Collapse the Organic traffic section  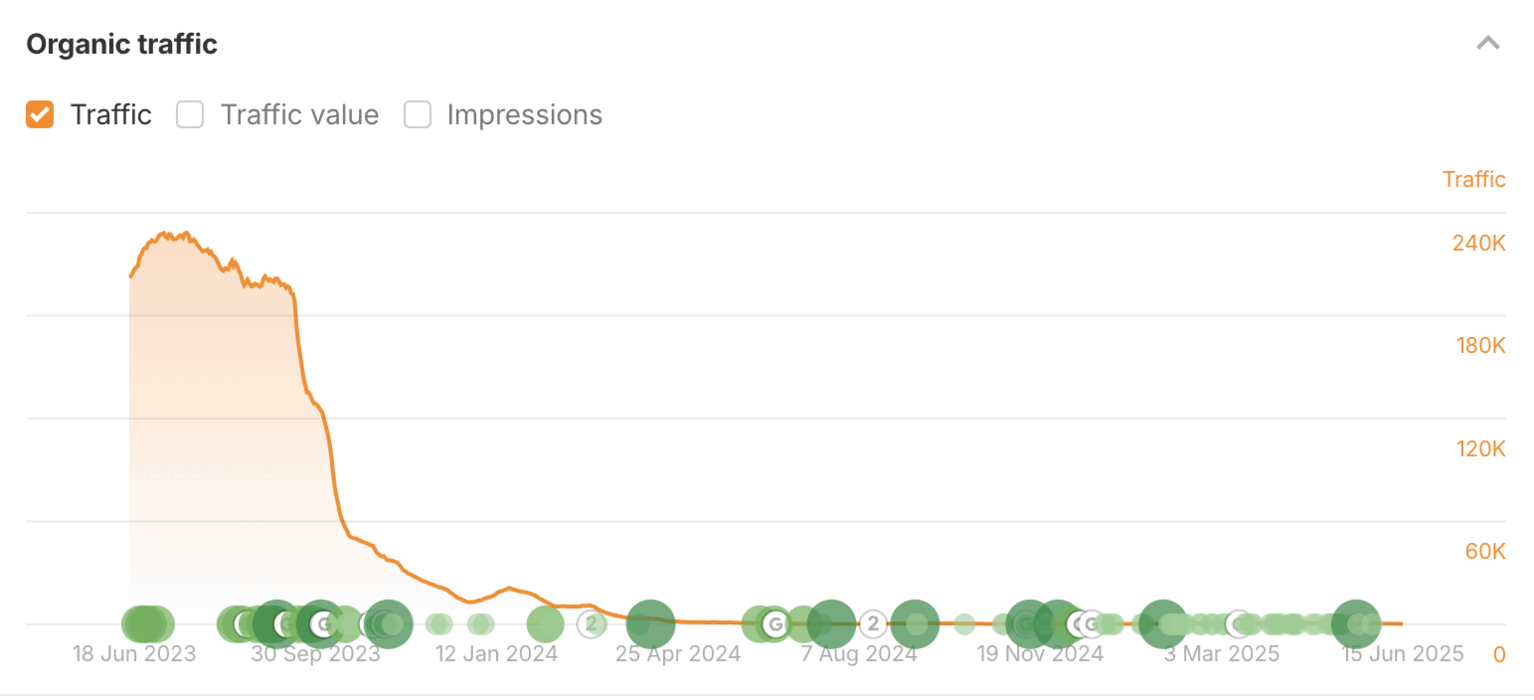tap(1488, 44)
